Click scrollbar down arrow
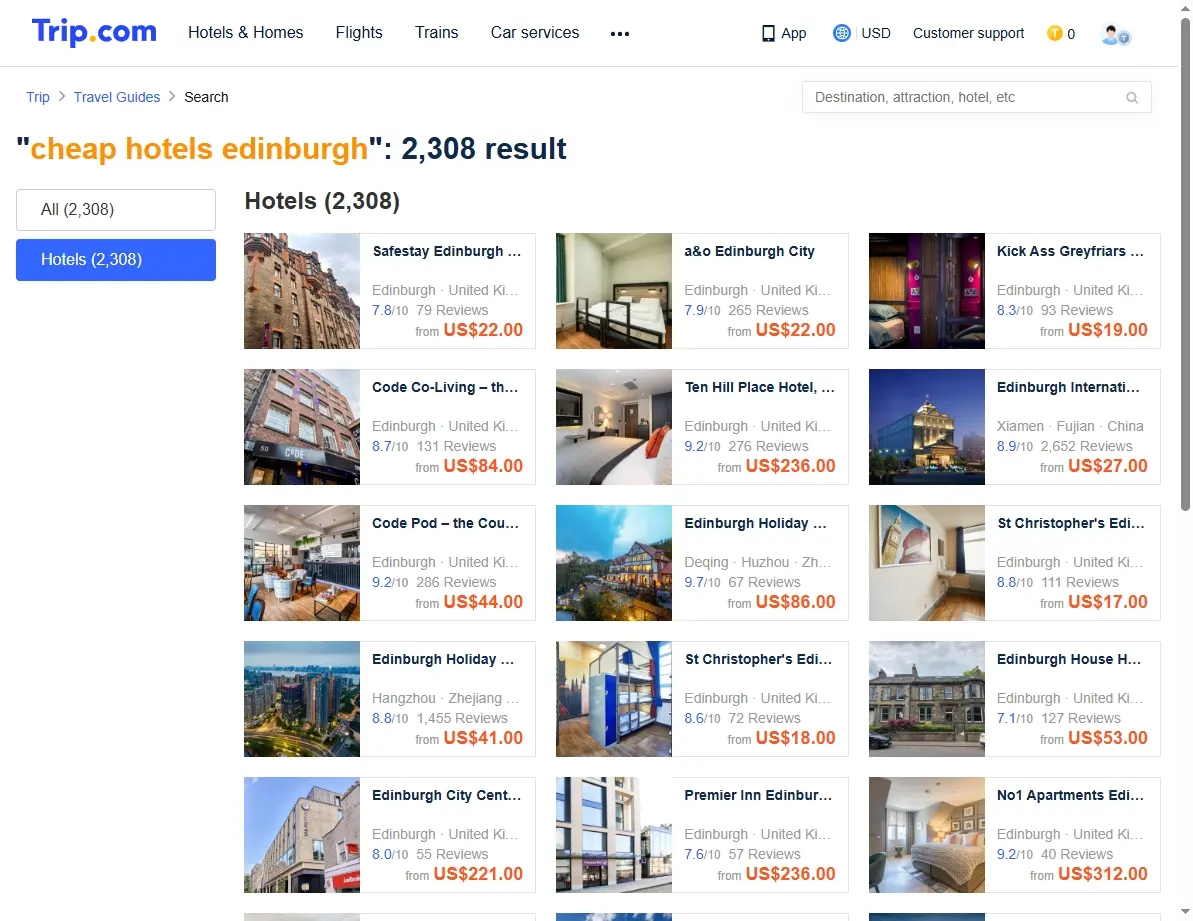Screen dimensions: 1193x921 pyautogui.click(x=1185, y=912)
